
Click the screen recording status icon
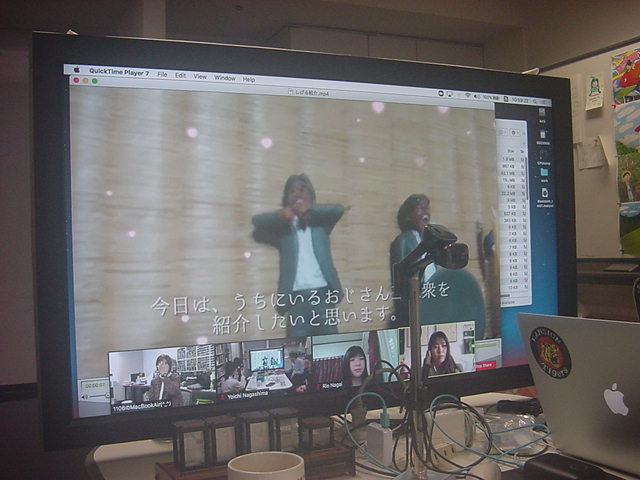tap(441, 93)
